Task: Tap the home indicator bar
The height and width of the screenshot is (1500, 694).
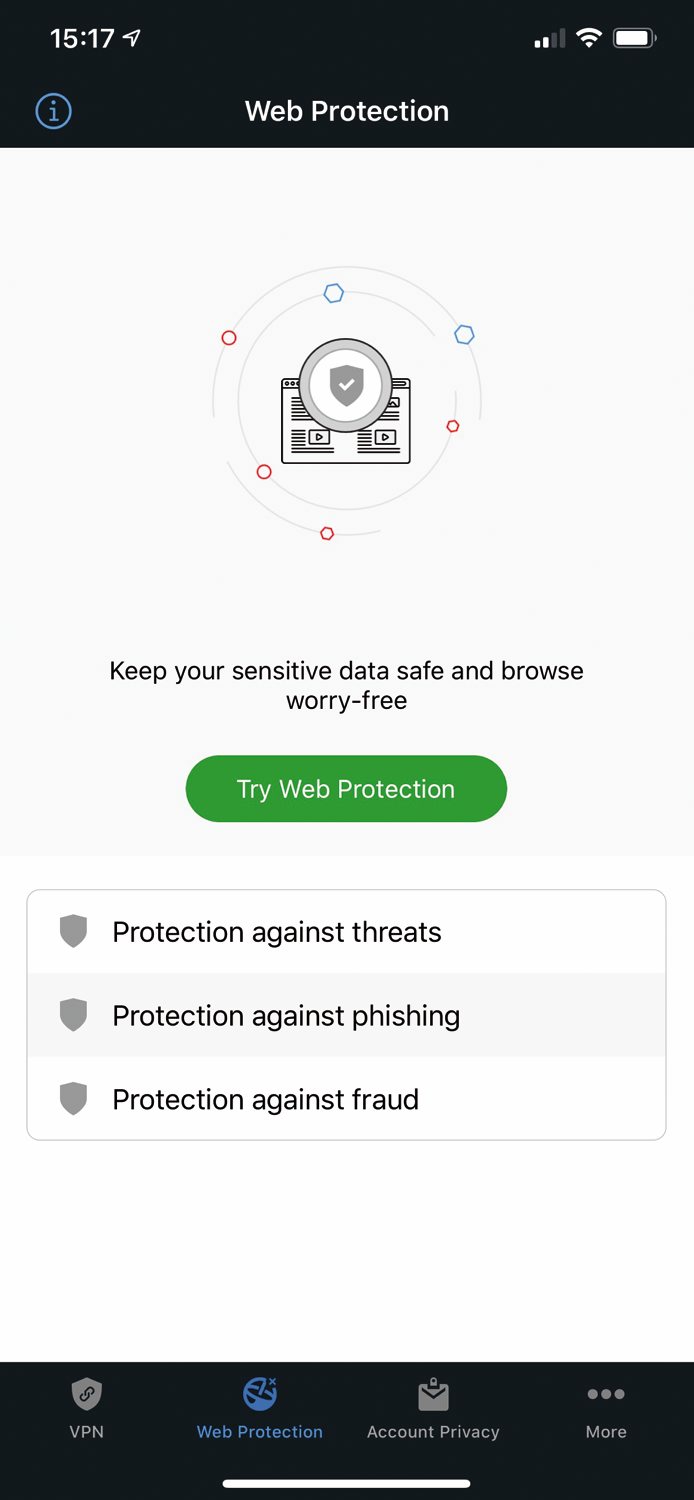Action: tap(346, 1484)
